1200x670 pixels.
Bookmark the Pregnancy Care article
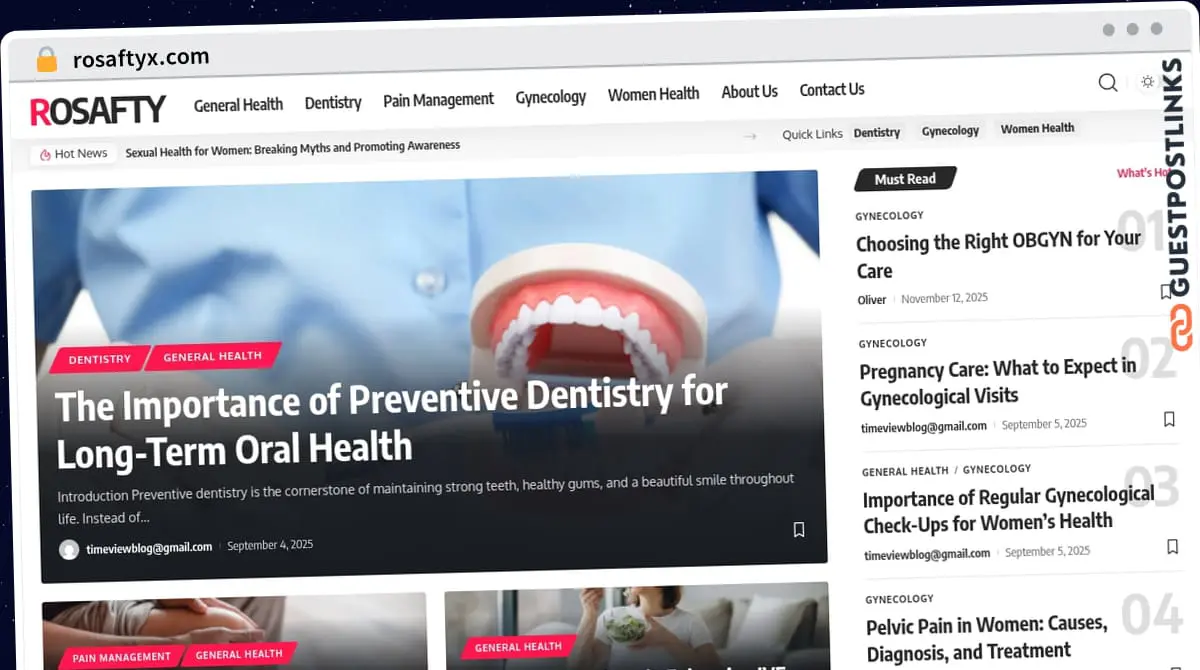(1169, 419)
